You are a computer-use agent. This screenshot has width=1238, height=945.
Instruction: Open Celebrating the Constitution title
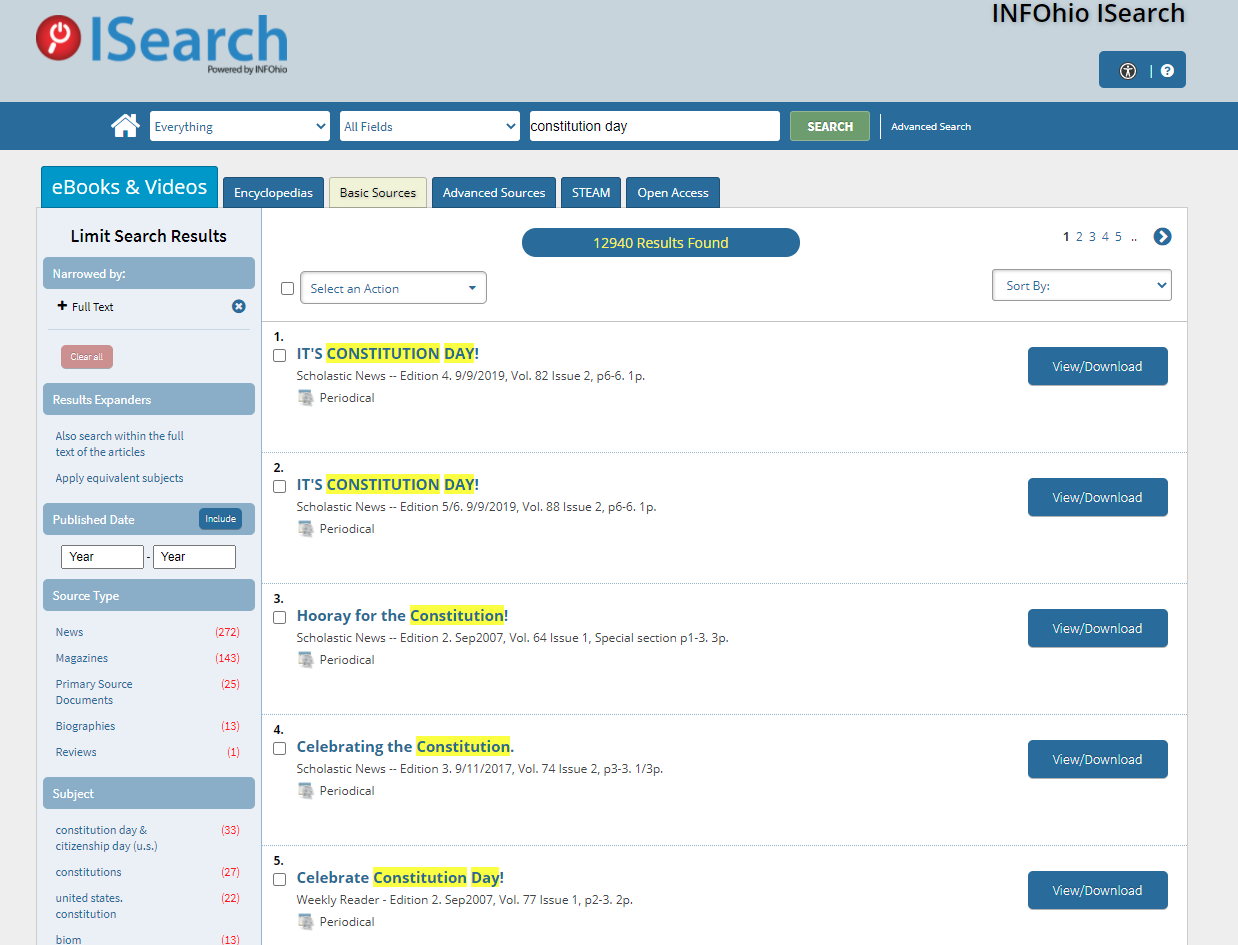pyautogui.click(x=406, y=746)
